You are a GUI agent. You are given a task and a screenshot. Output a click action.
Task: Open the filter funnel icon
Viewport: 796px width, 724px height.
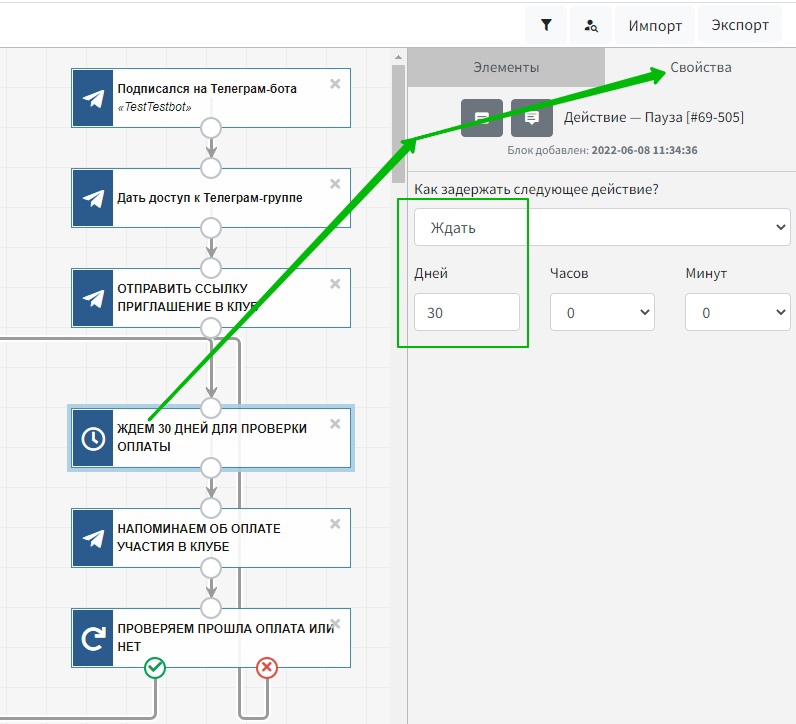tap(546, 25)
